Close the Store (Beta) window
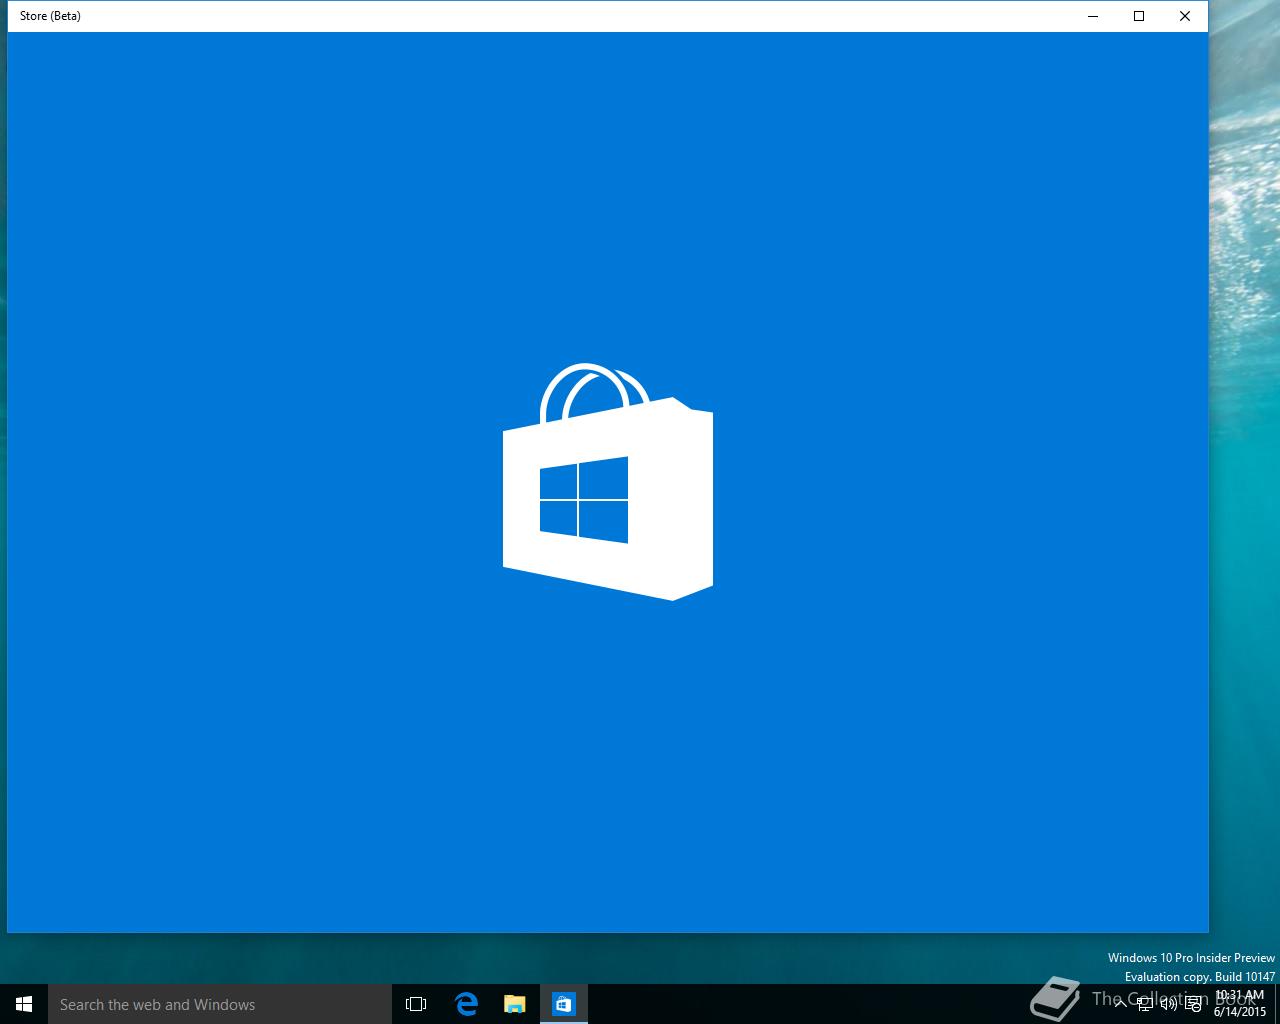1280x1024 pixels. pos(1185,16)
